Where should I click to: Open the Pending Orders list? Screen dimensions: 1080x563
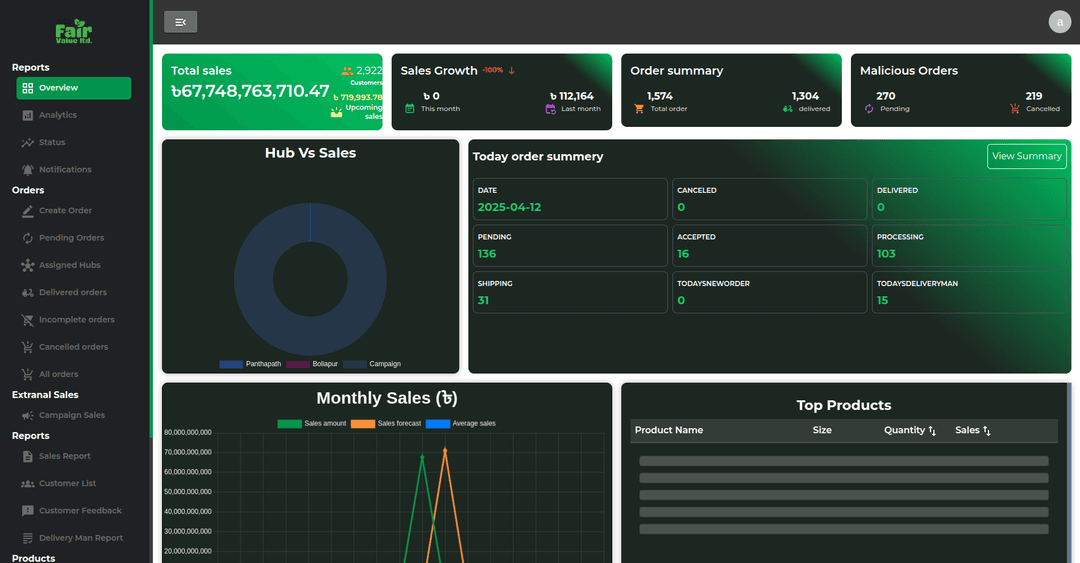pyautogui.click(x=74, y=238)
